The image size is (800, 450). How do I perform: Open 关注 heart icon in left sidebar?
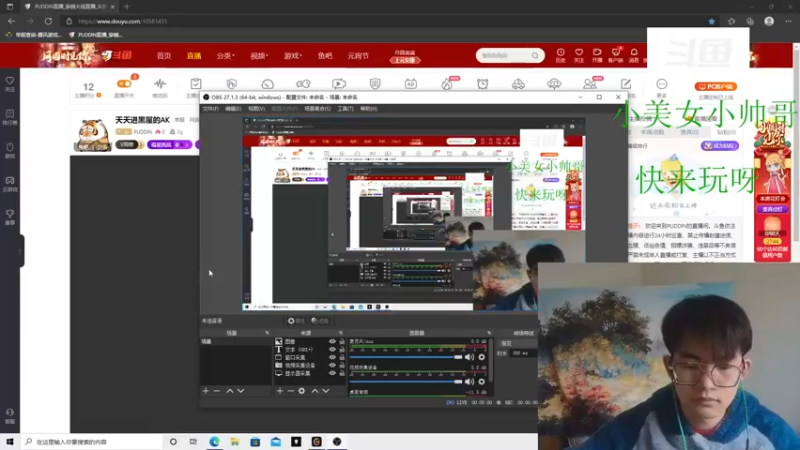pyautogui.click(x=10, y=84)
